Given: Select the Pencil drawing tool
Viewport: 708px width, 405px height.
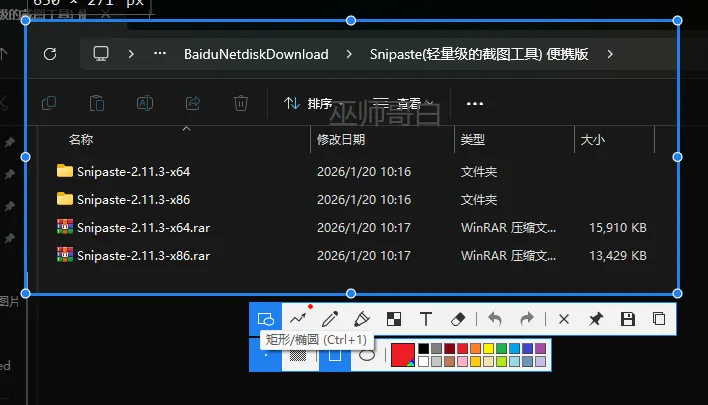Looking at the screenshot, I should point(330,319).
